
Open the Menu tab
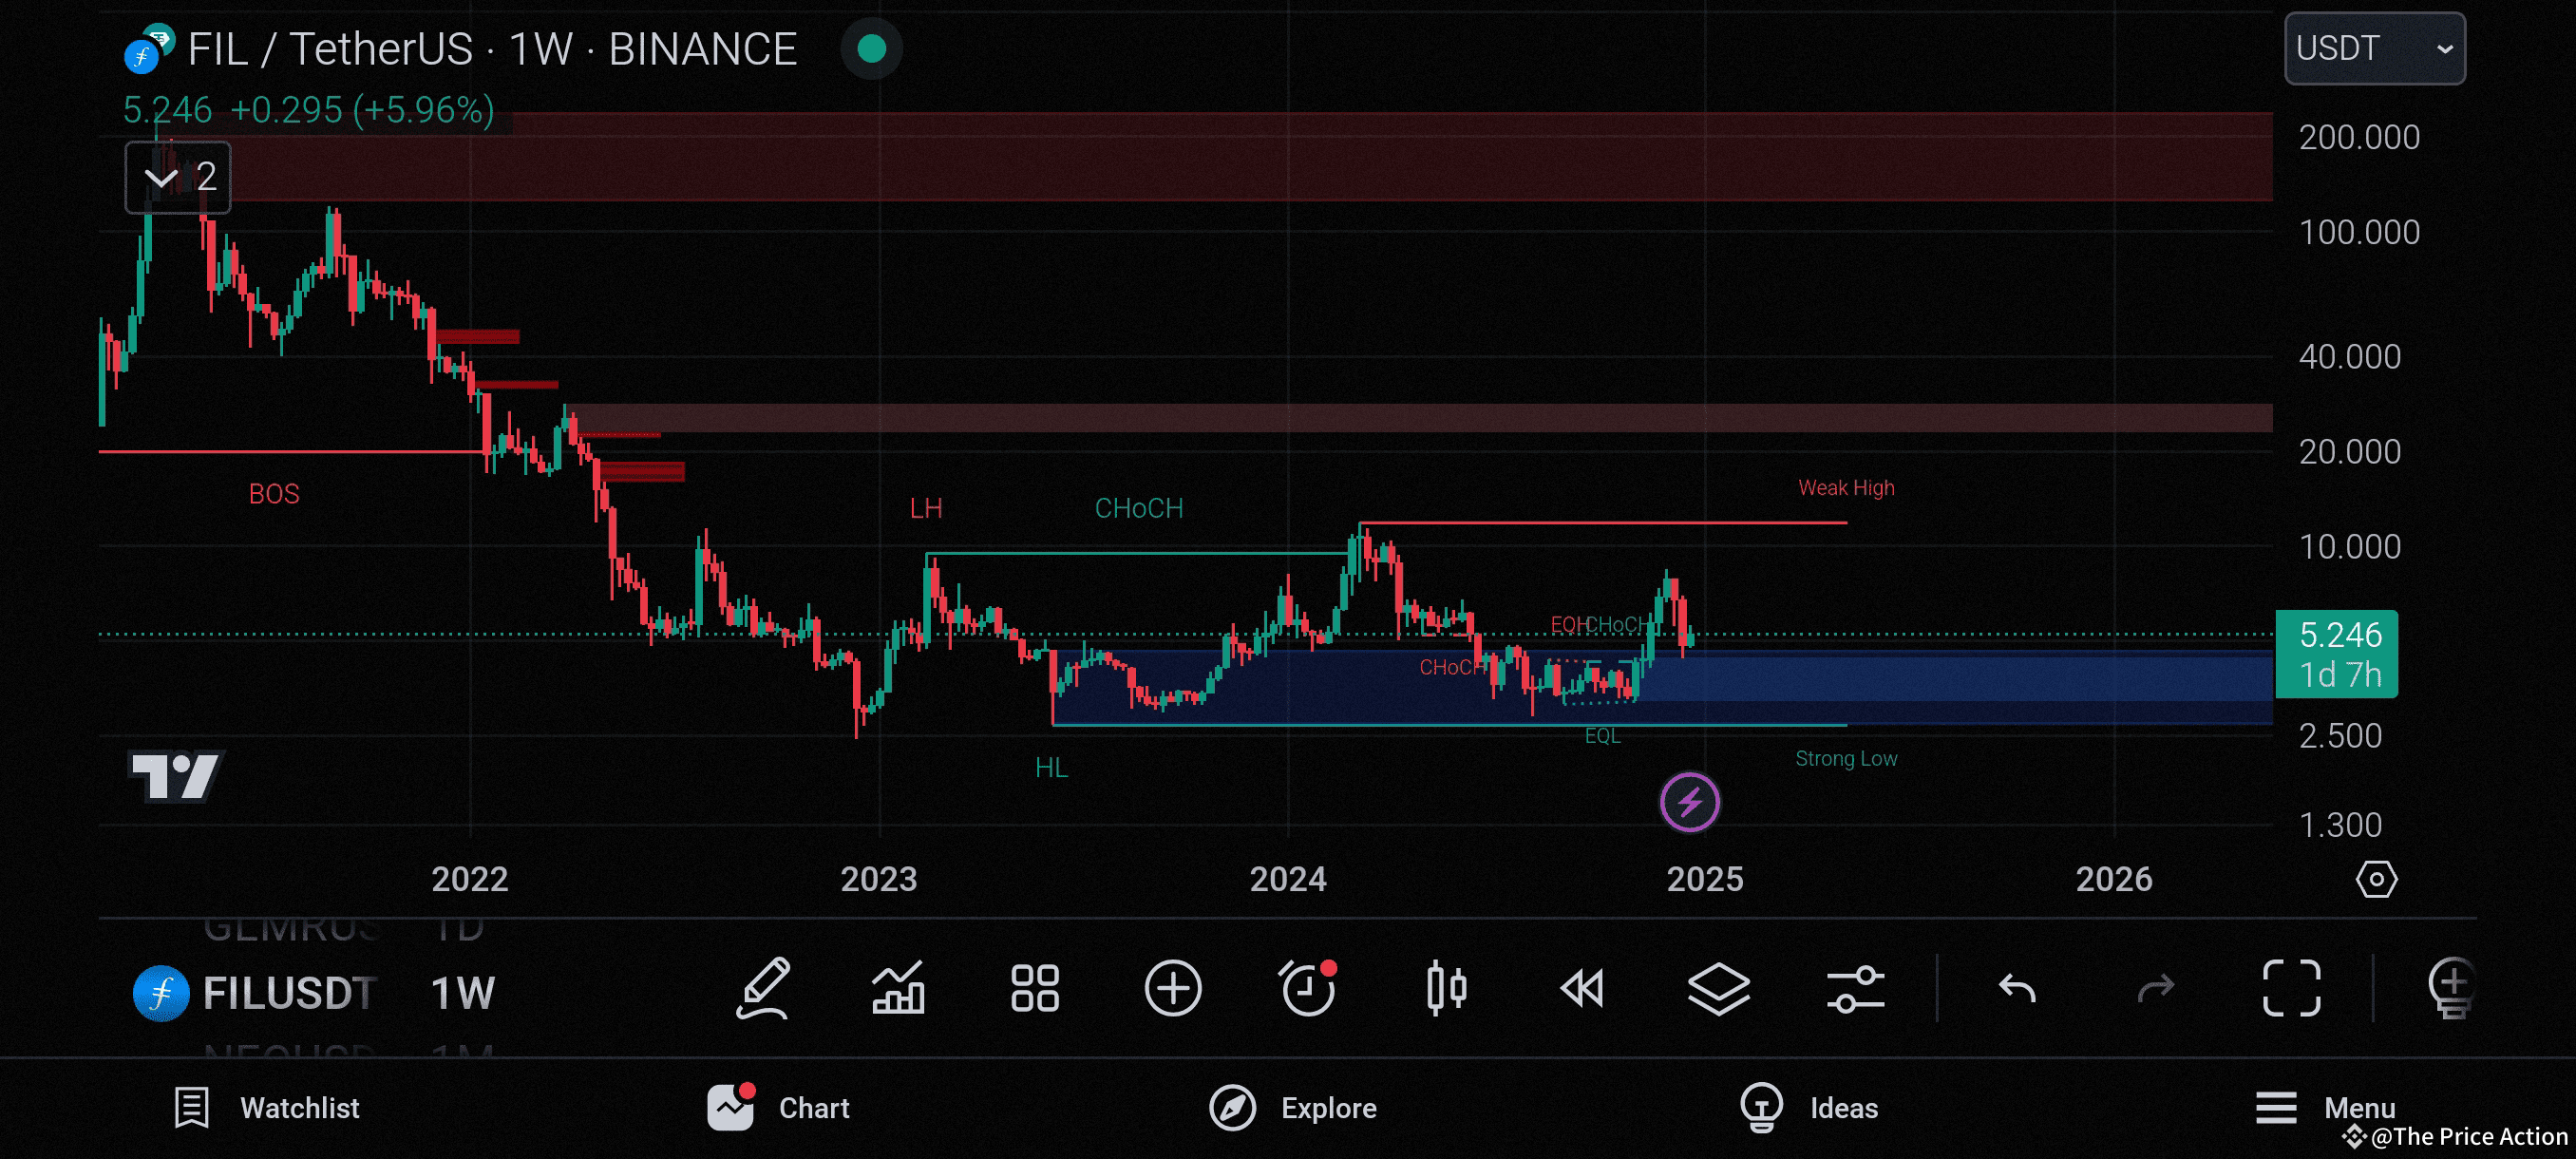pyautogui.click(x=2325, y=1108)
